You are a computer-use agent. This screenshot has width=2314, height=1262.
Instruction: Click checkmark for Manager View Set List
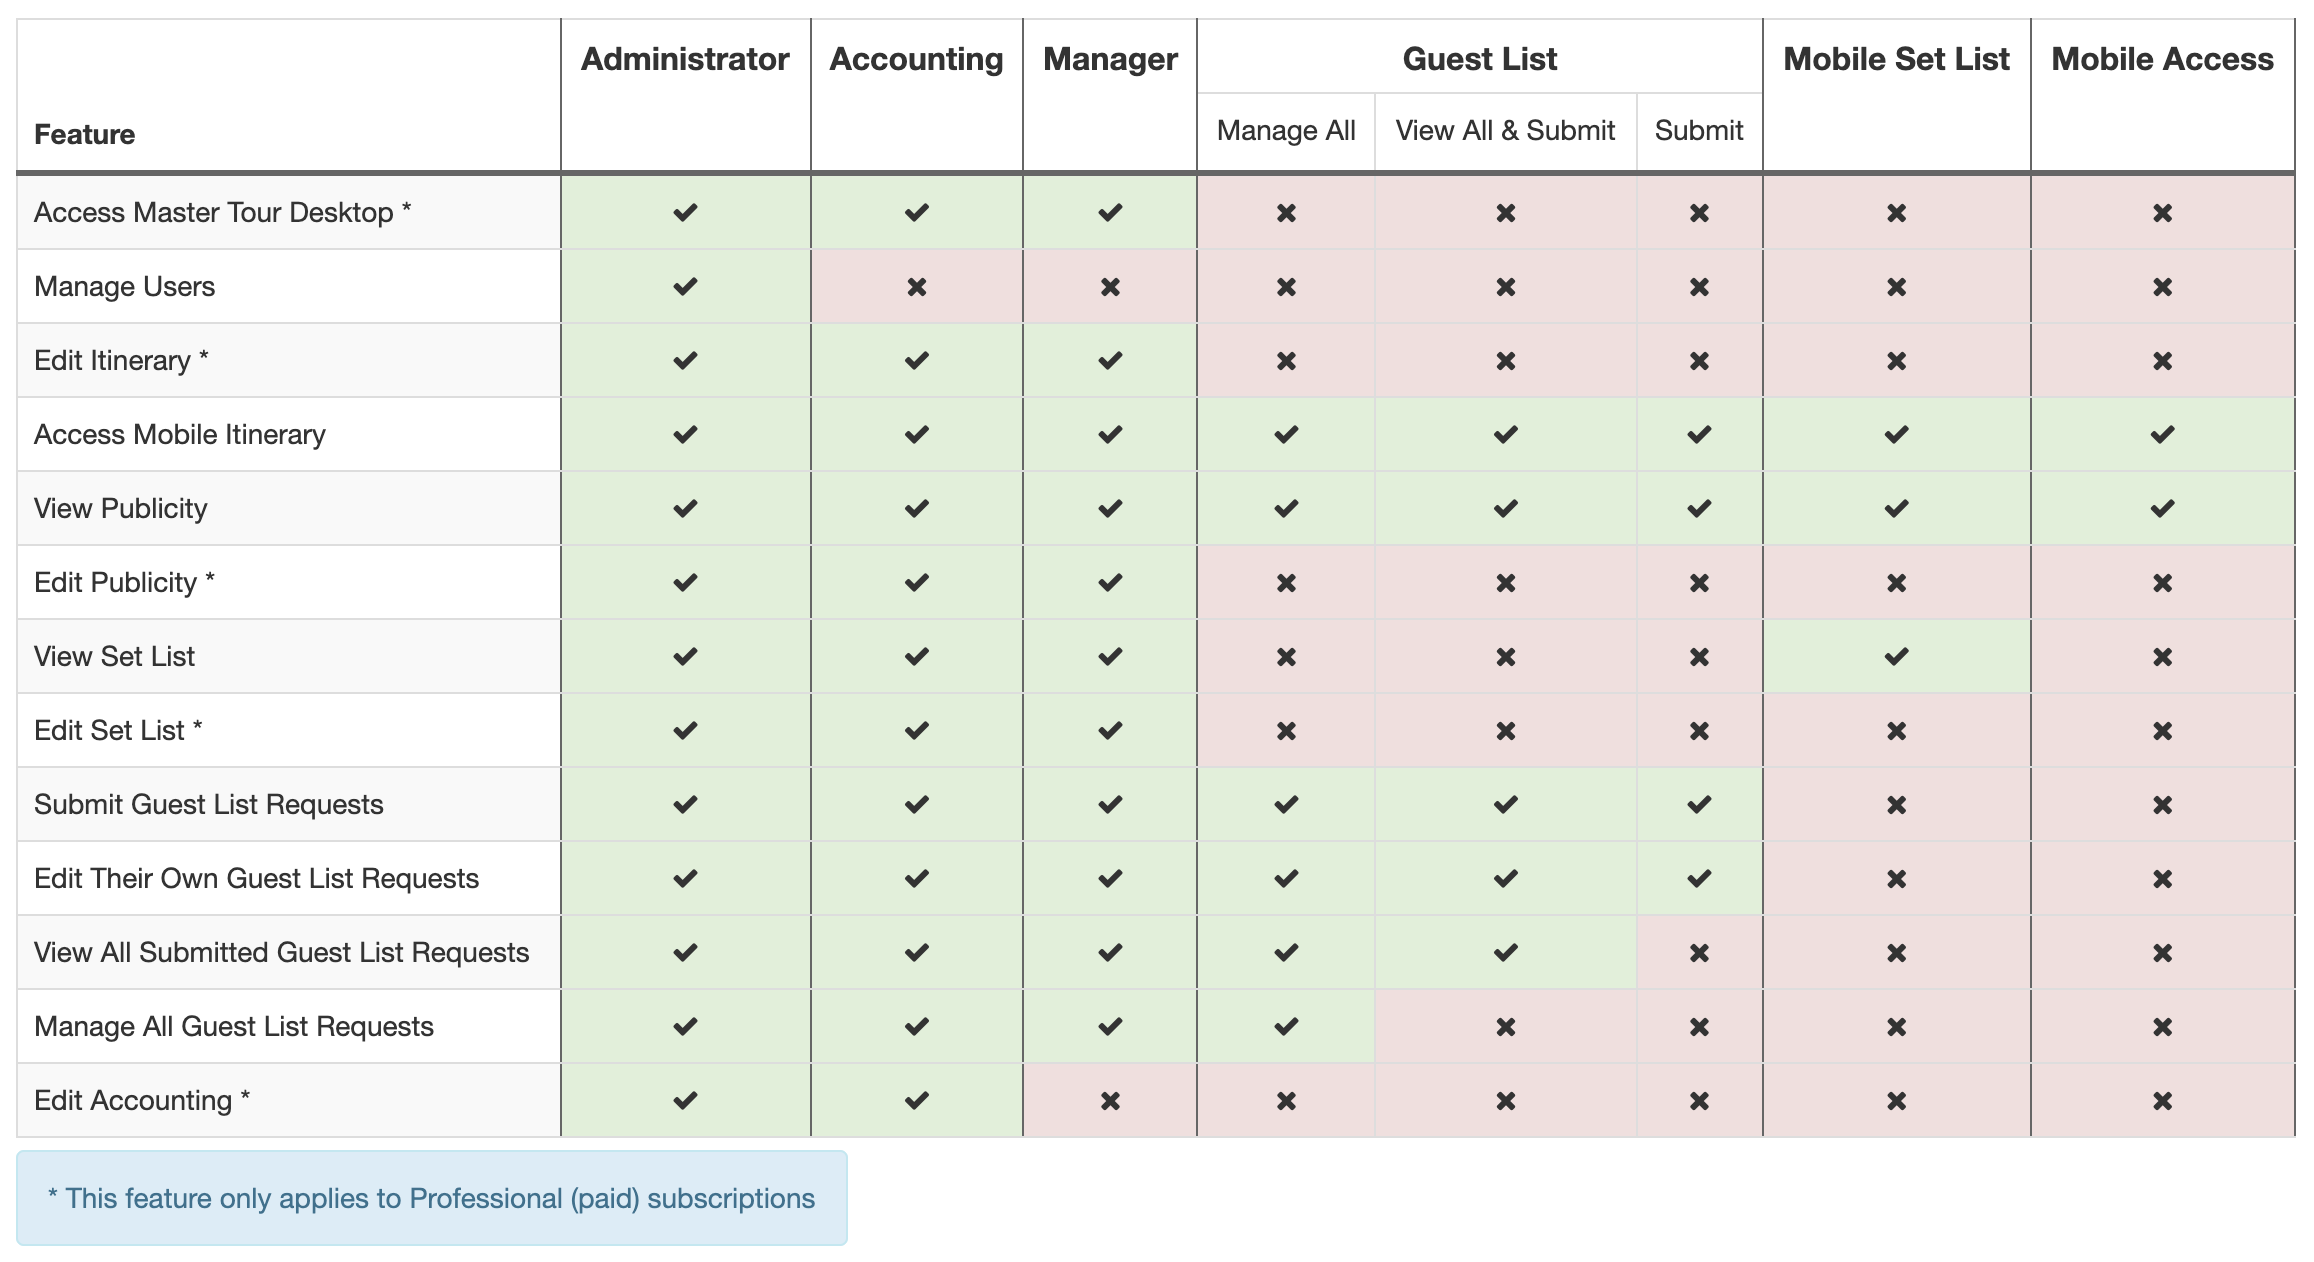1110,656
